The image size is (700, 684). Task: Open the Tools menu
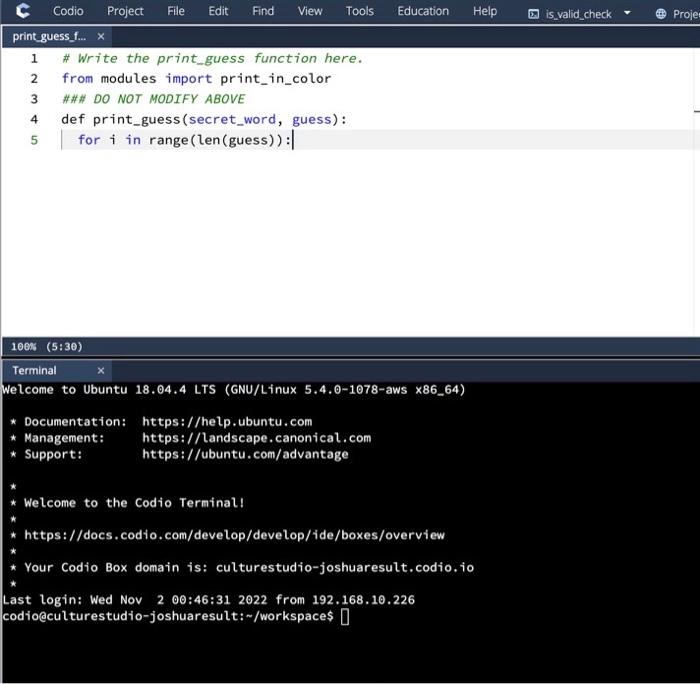coord(359,11)
